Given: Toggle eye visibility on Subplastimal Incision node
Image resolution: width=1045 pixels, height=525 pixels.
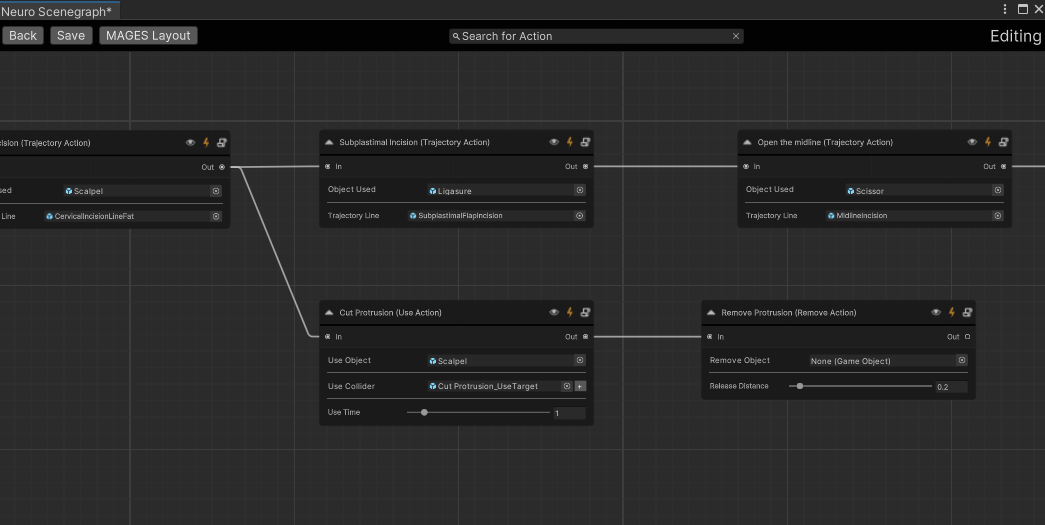Looking at the screenshot, I should click(554, 142).
